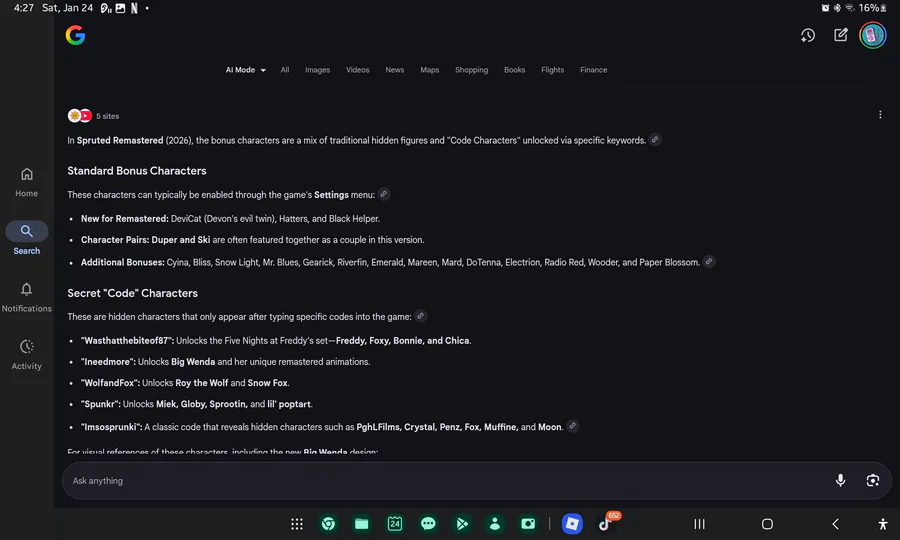
Task: Open the Contacts app in taskbar
Action: [495, 523]
